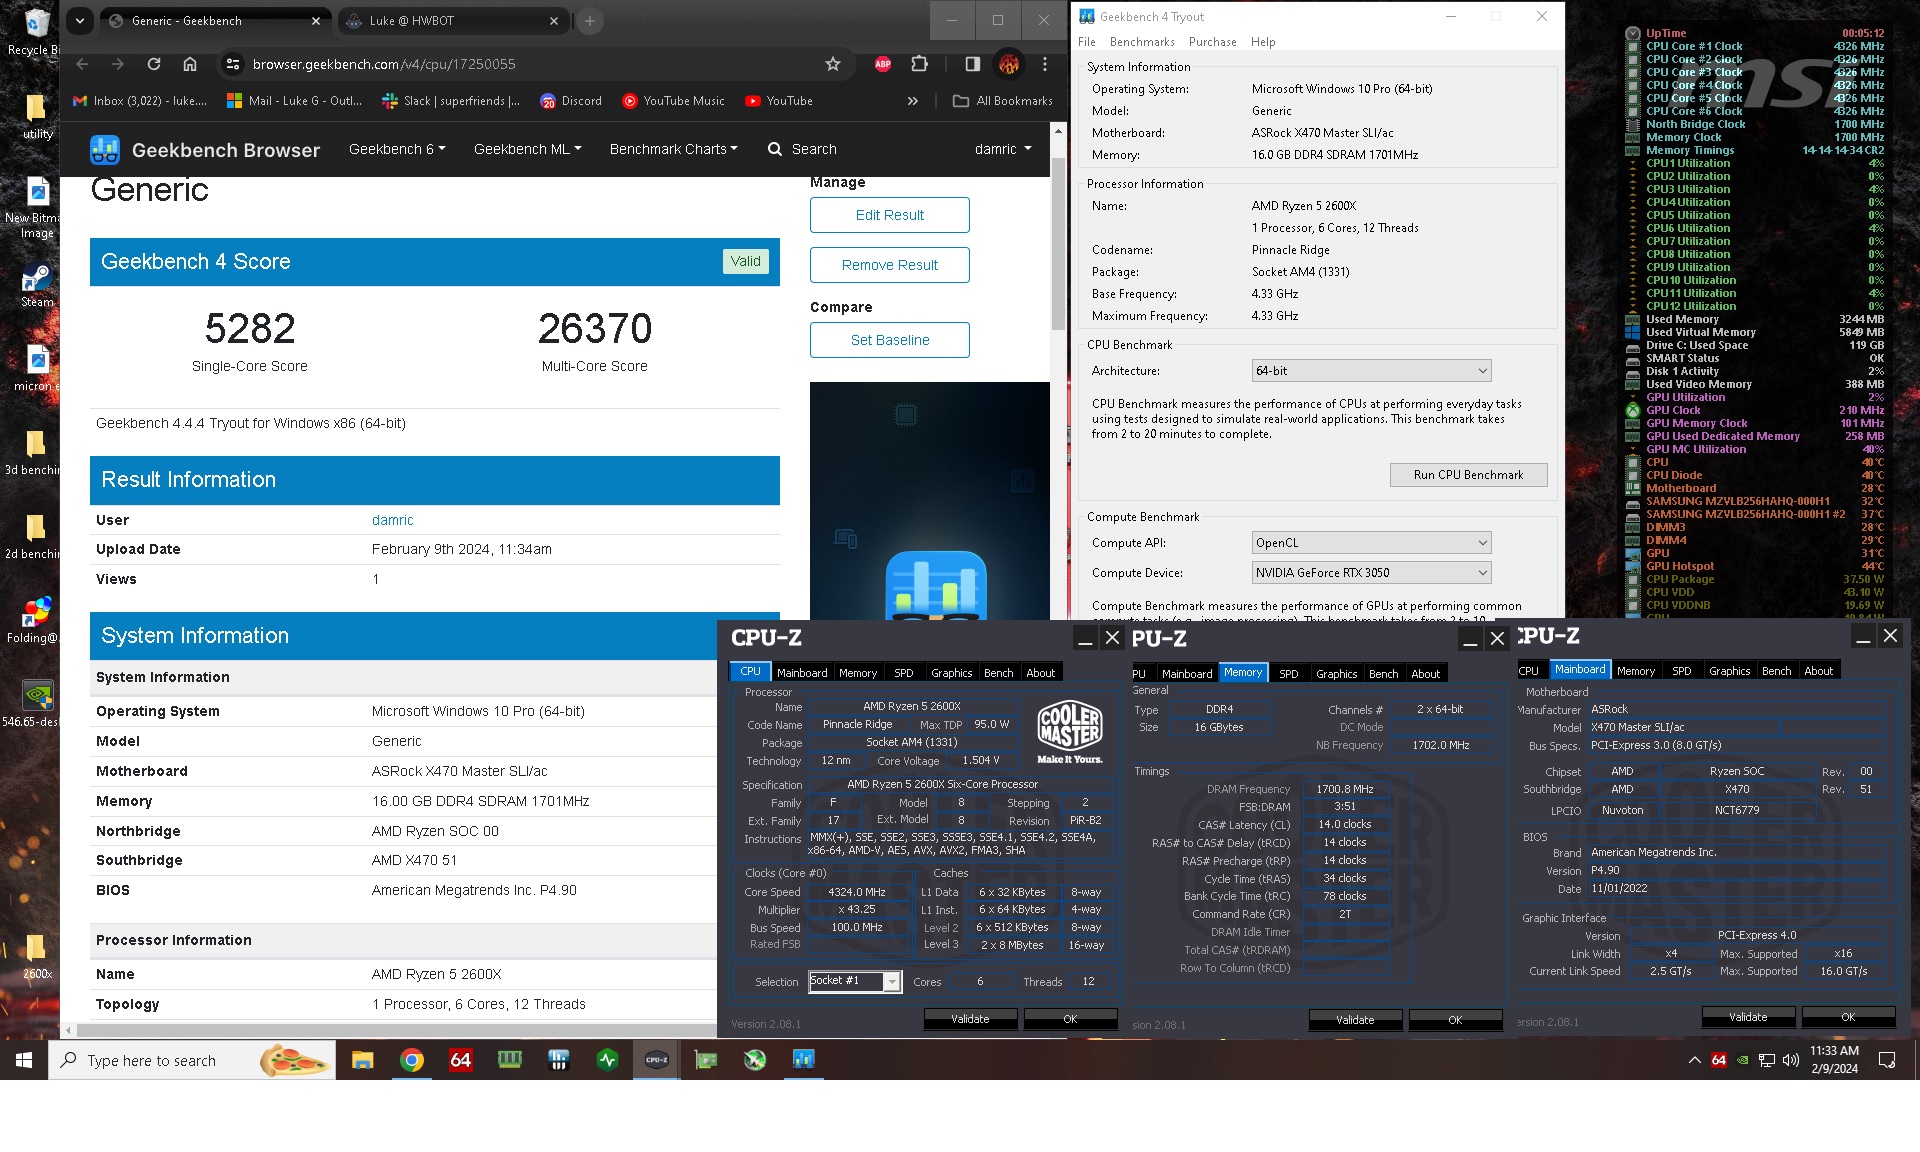
Task: Open the Chrome profile avatar
Action: pos(1009,64)
